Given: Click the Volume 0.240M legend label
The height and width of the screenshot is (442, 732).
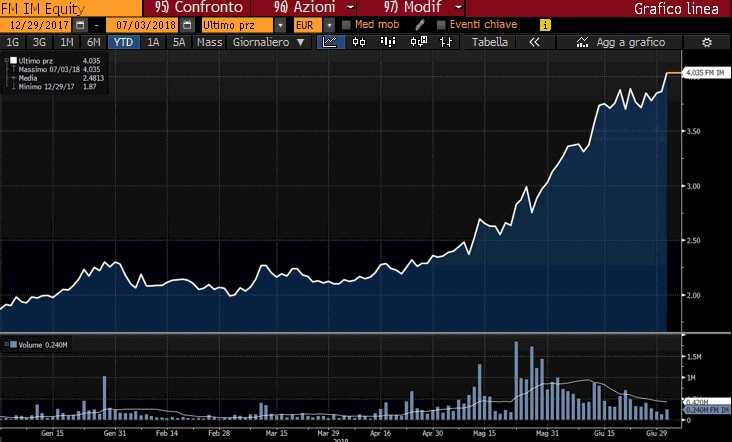Looking at the screenshot, I should coord(42,345).
